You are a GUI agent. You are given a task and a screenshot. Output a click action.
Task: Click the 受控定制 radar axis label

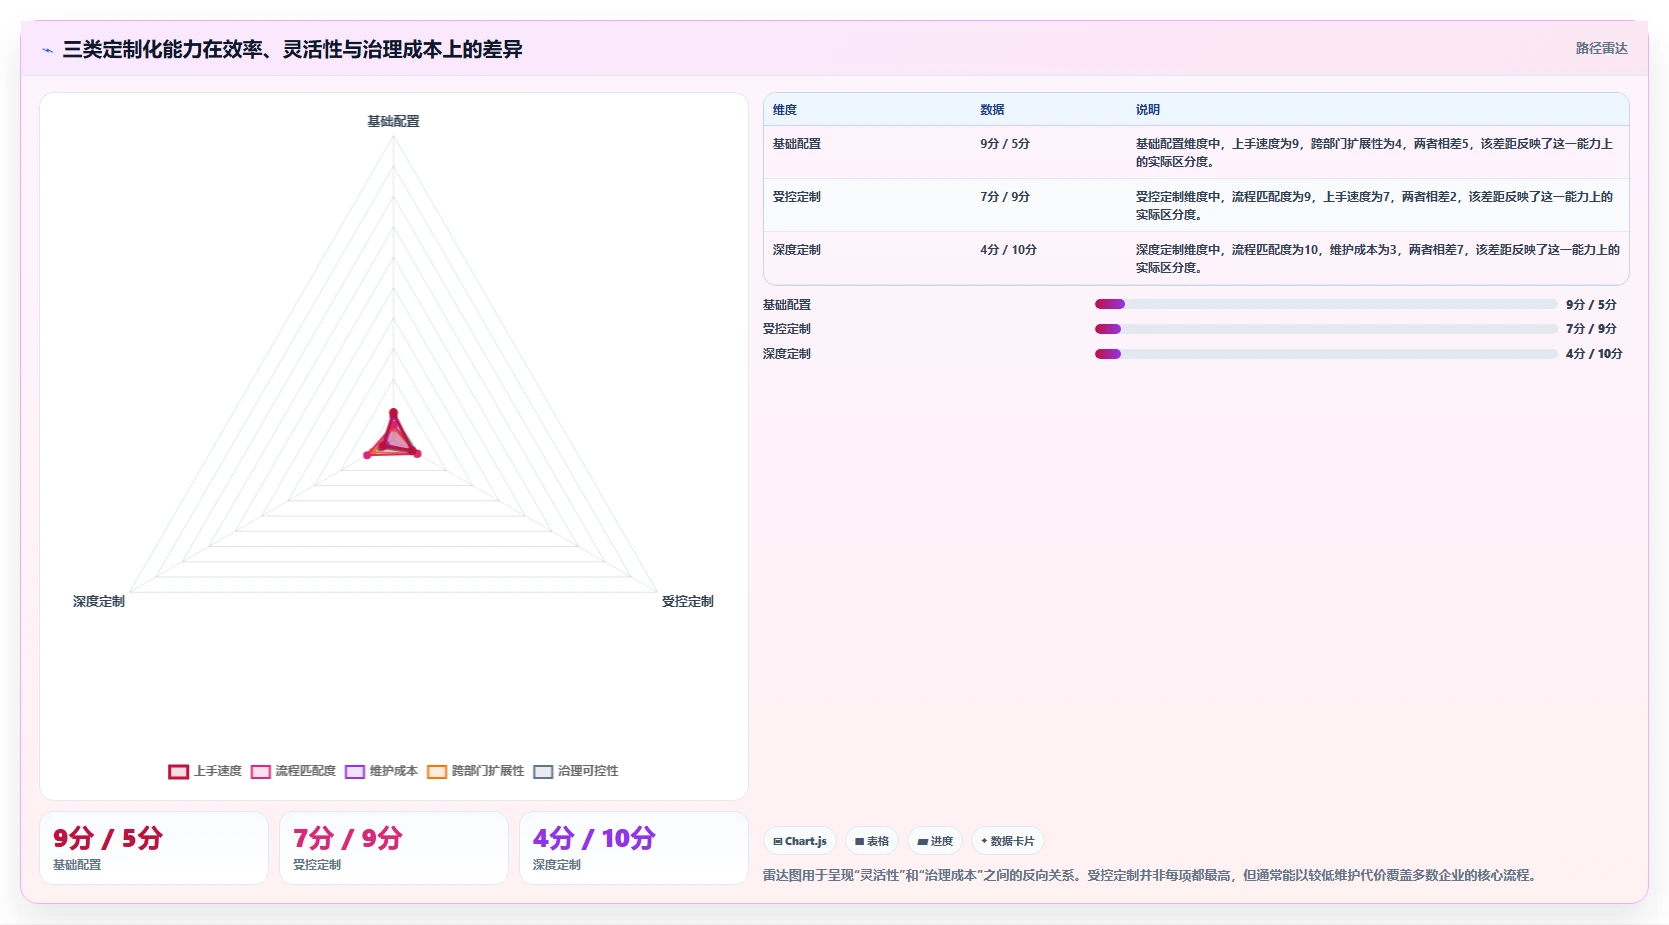tap(688, 601)
